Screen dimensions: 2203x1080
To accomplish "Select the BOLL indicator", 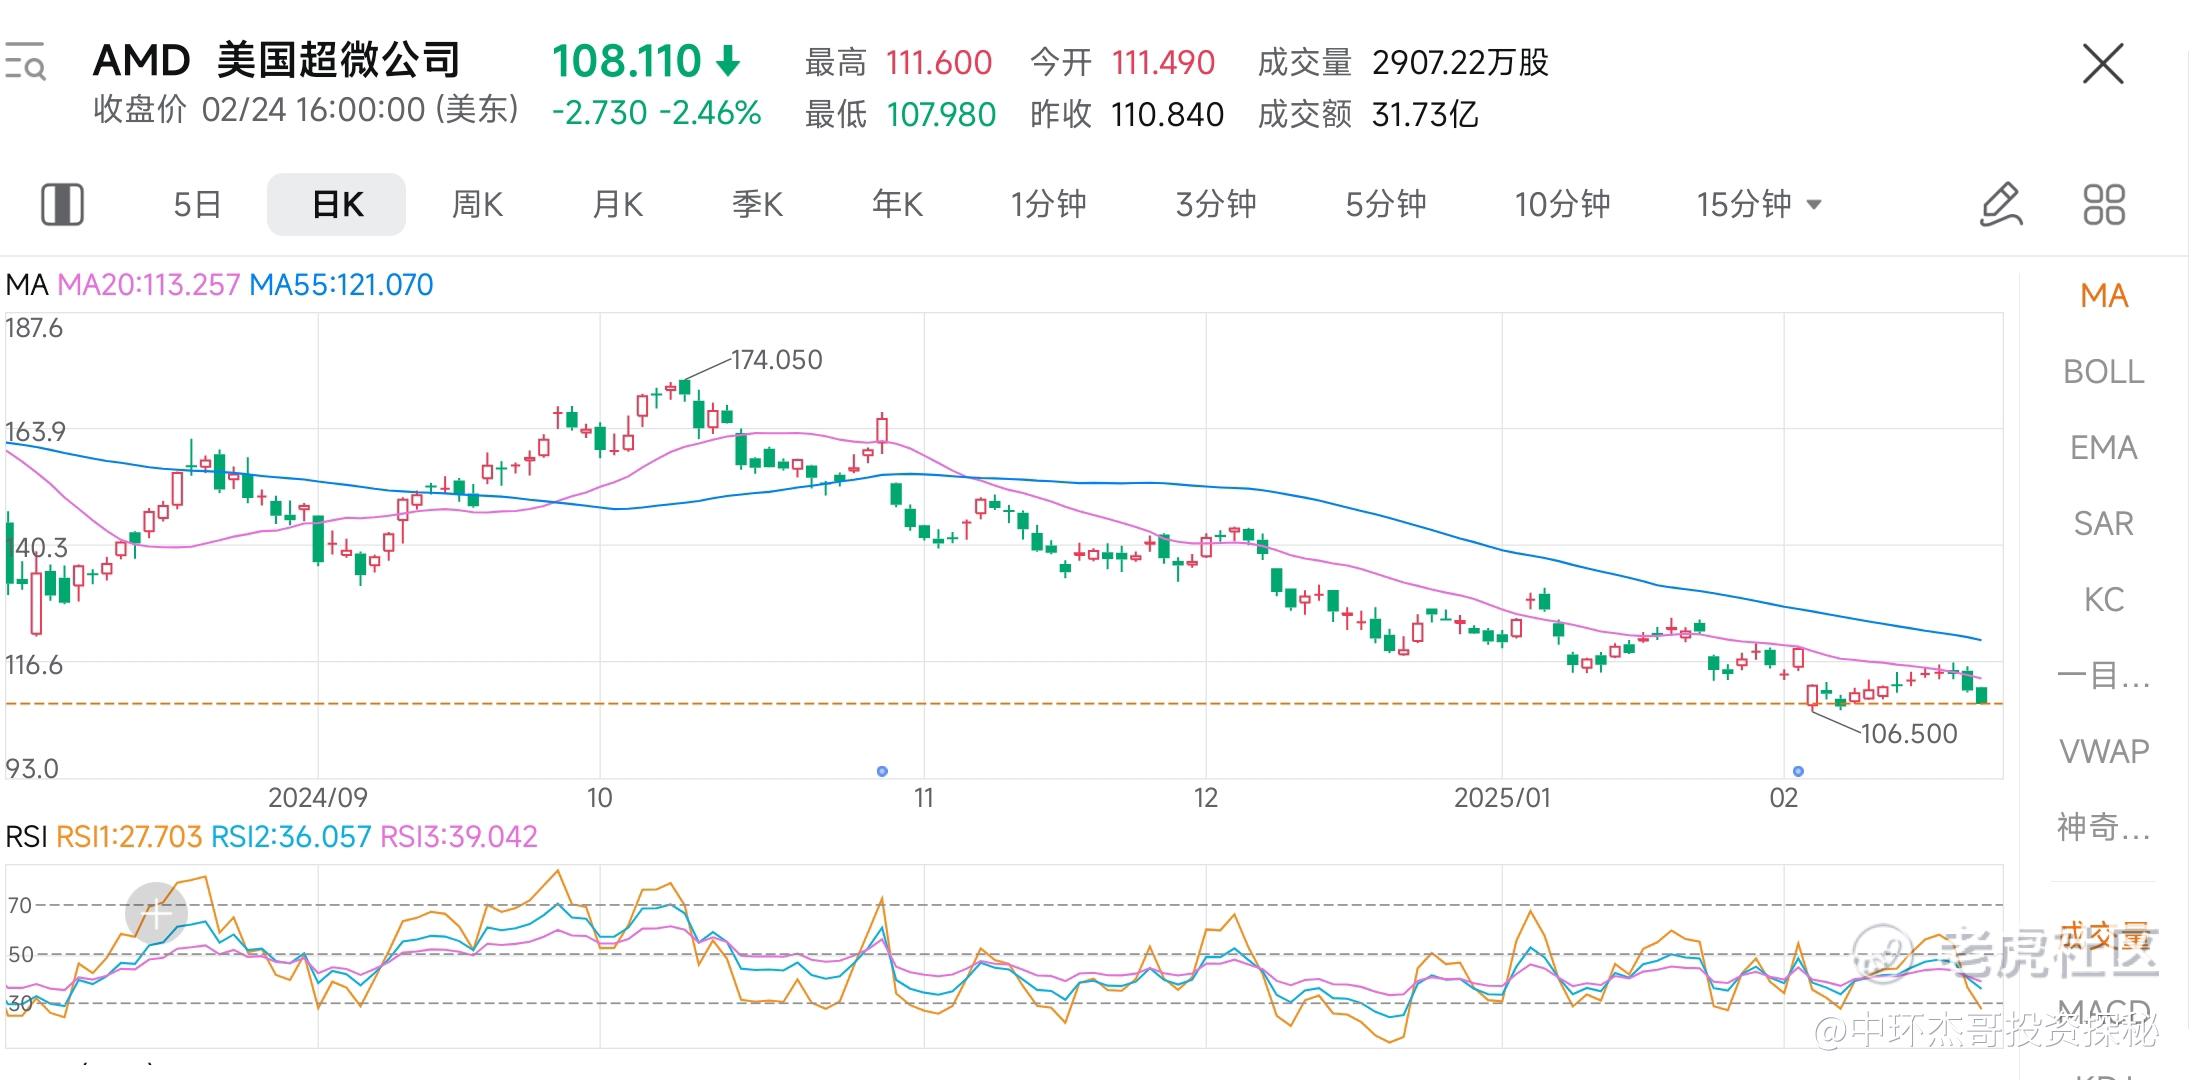I will 2104,372.
